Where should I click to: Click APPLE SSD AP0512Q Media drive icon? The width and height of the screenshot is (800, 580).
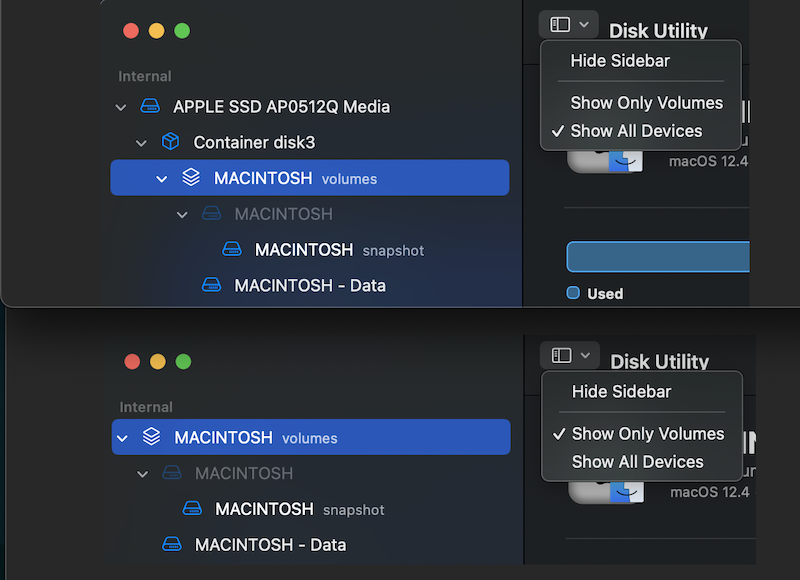[x=150, y=106]
